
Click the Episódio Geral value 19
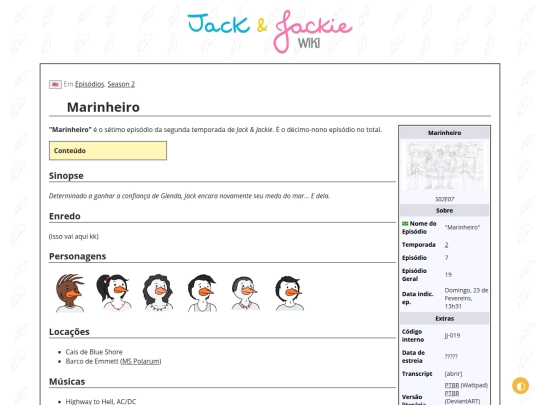(448, 274)
